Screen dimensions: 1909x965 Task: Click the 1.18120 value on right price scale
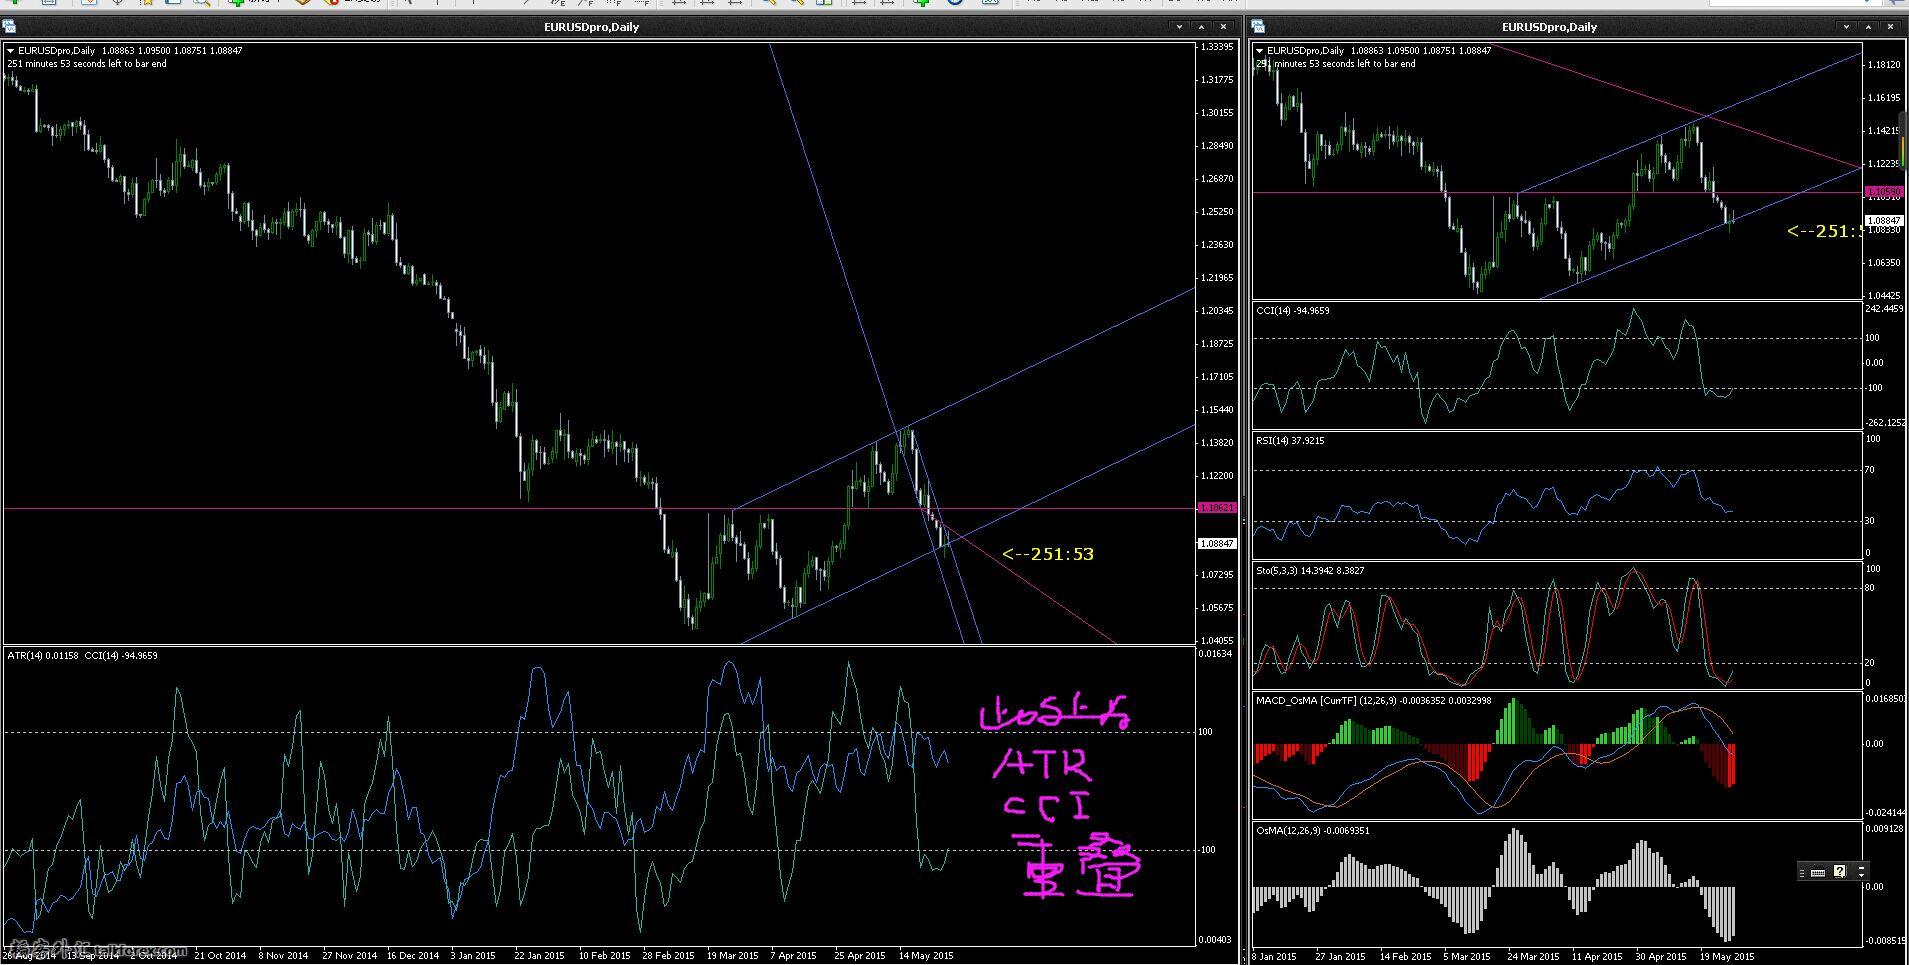click(x=1884, y=65)
